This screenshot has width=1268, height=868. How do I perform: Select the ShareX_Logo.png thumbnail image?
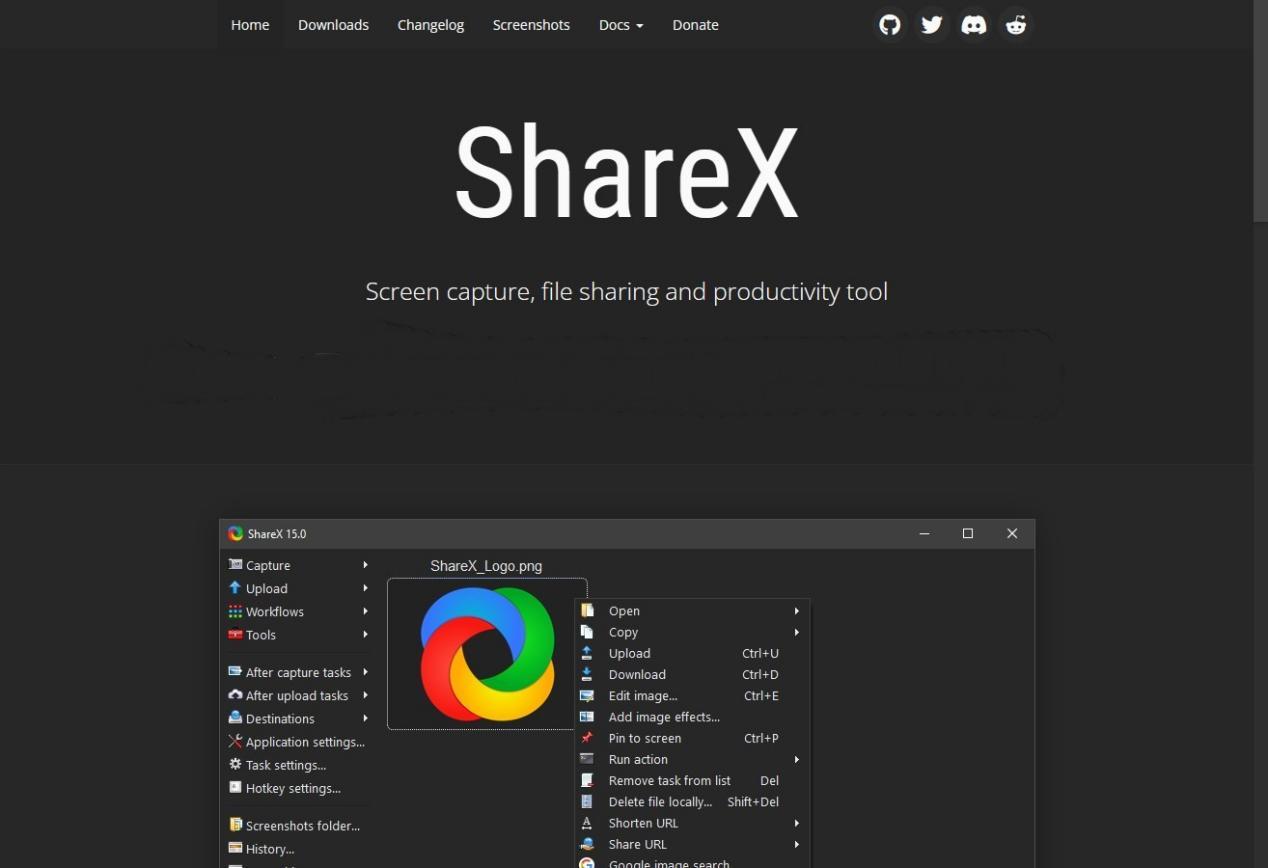(487, 654)
